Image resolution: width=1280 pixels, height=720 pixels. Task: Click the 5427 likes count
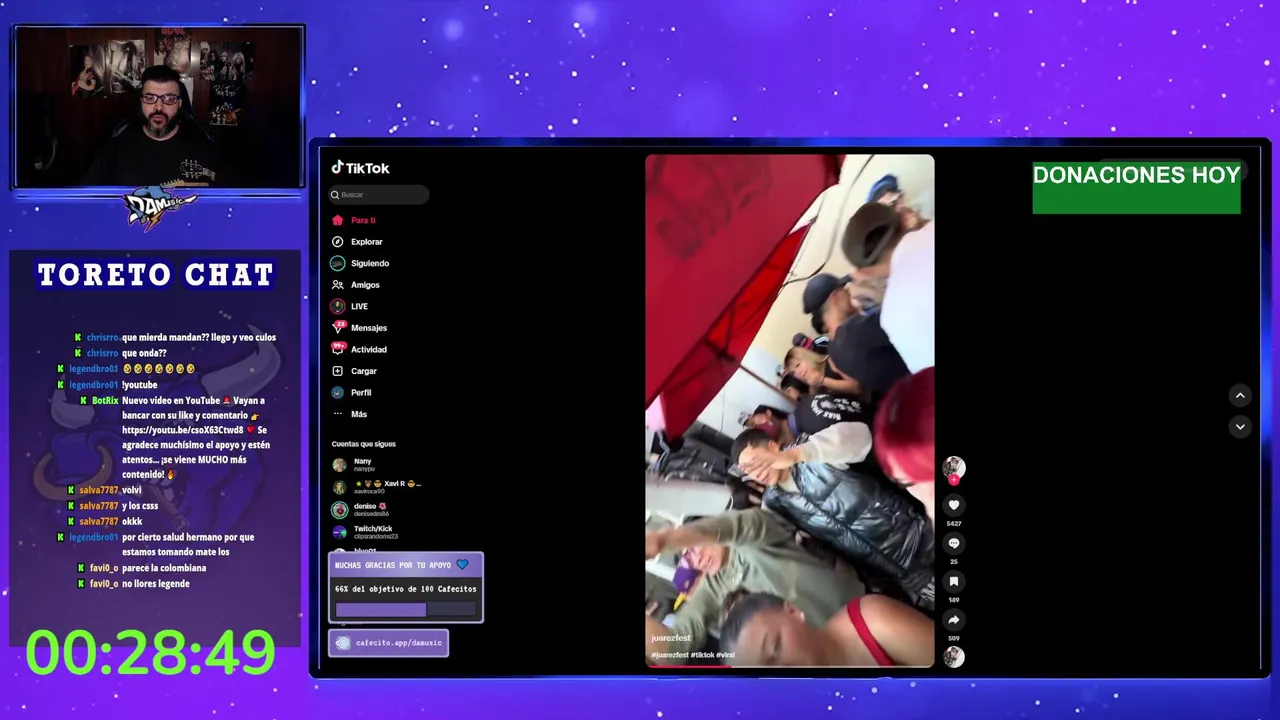(954, 523)
